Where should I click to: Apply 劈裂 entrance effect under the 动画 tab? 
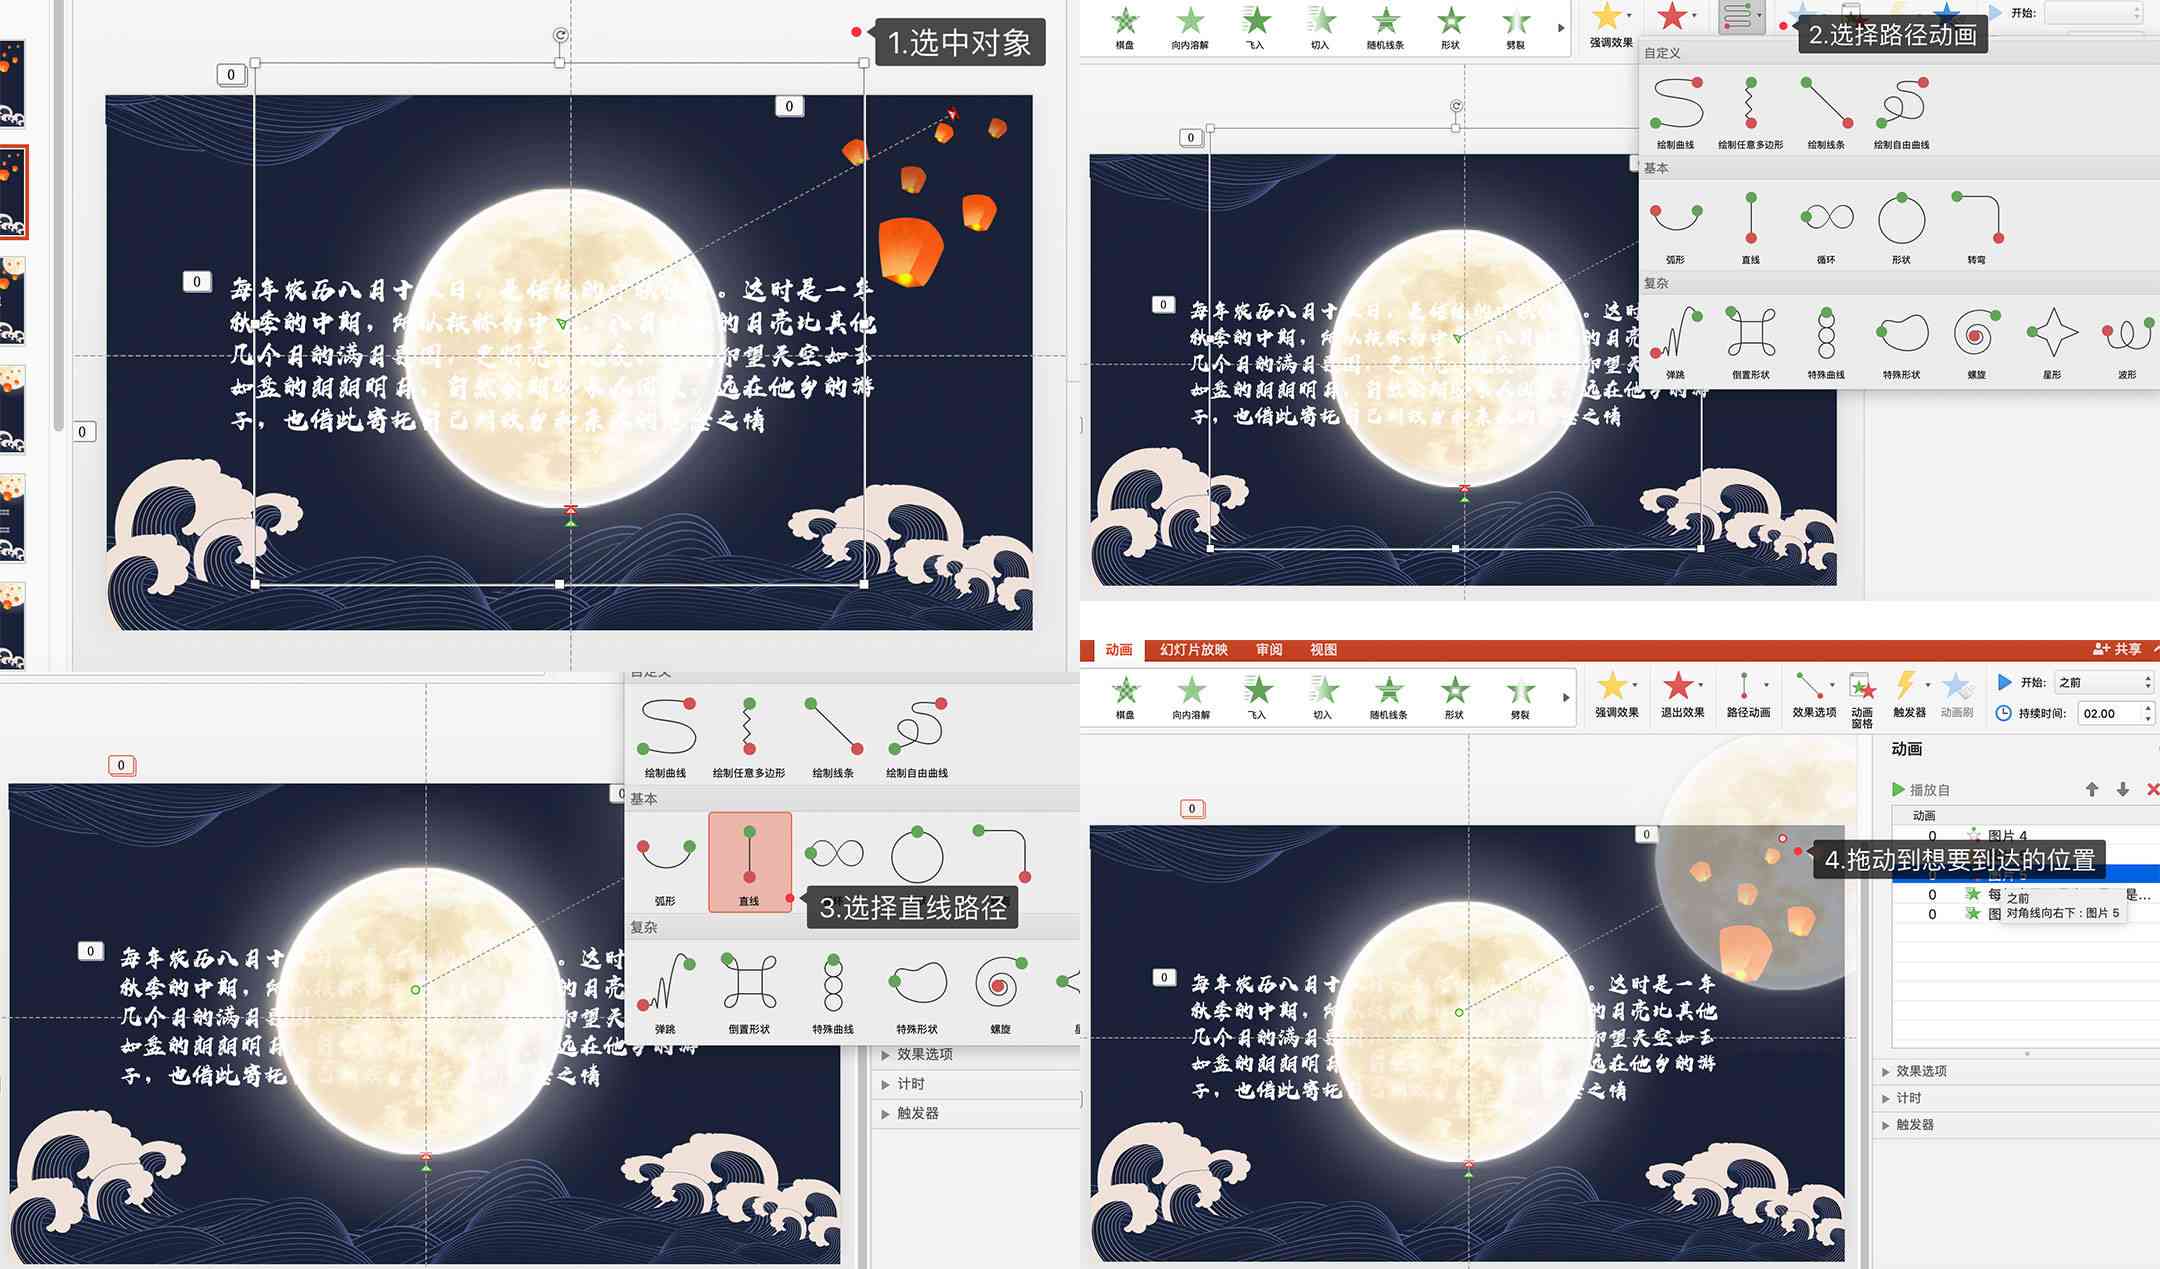coord(1520,697)
